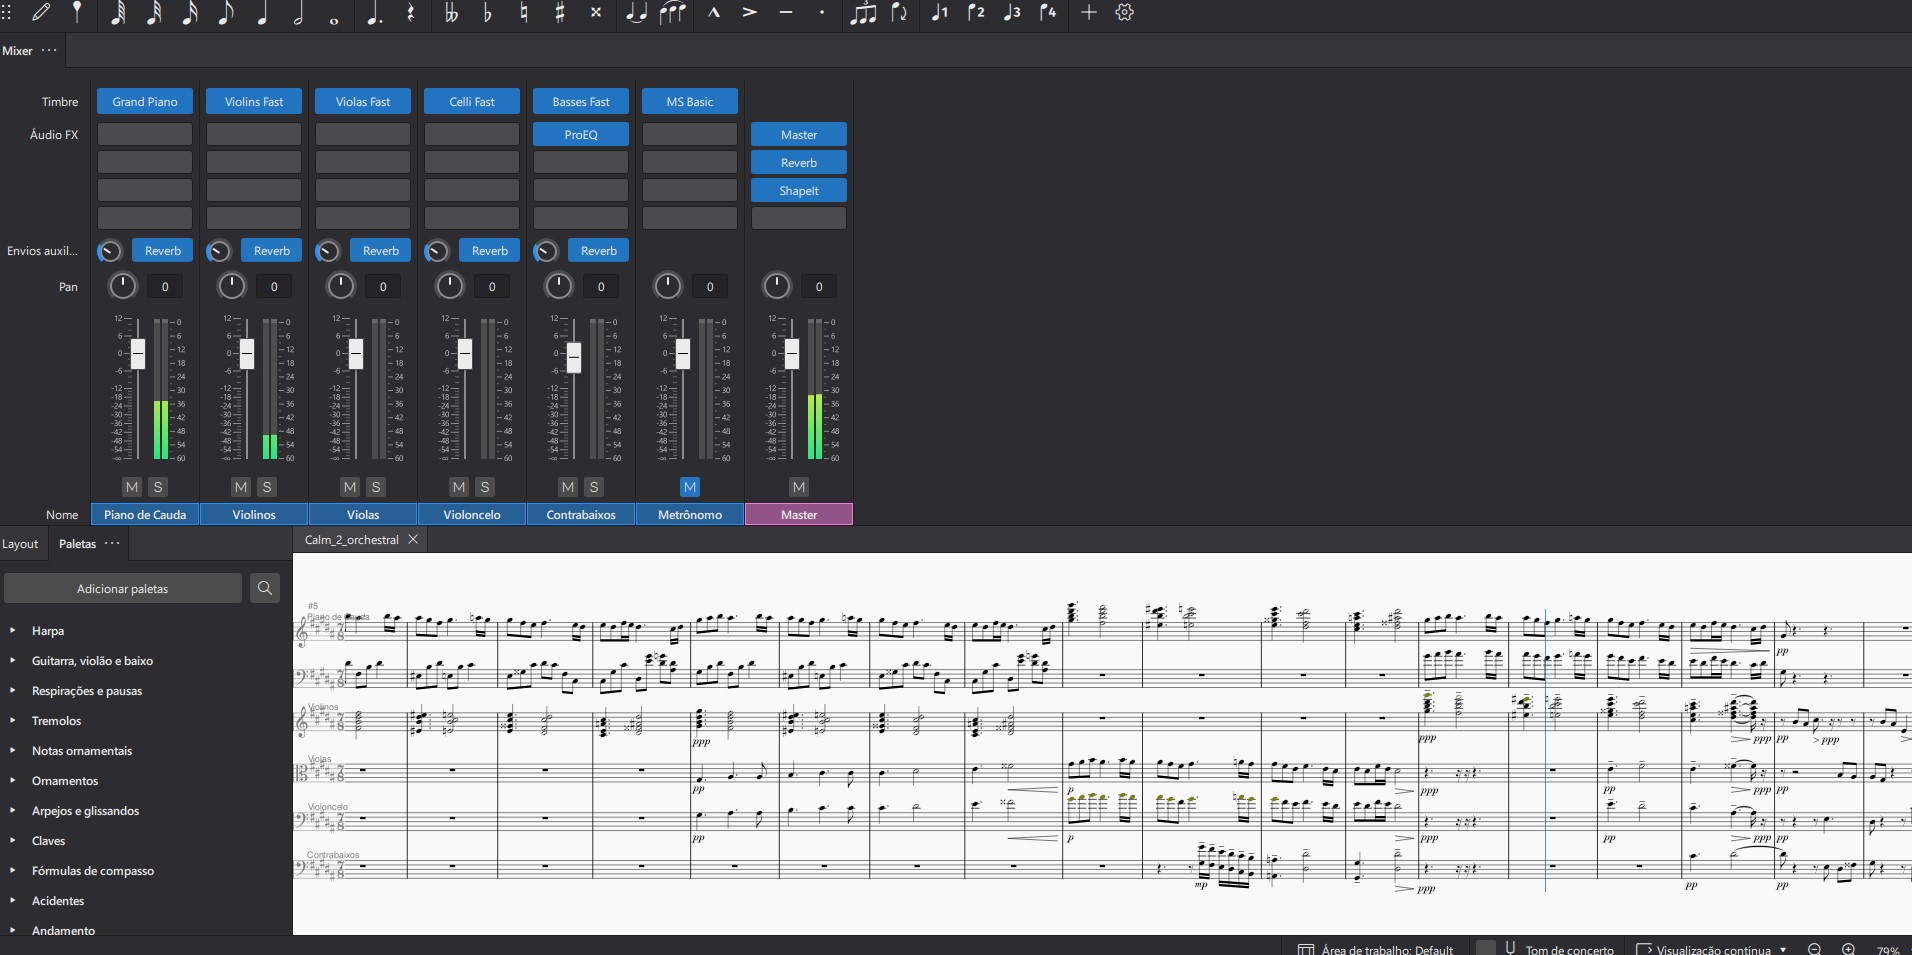Click the Adicionar paletas button
This screenshot has height=955, width=1912.
[x=123, y=589]
